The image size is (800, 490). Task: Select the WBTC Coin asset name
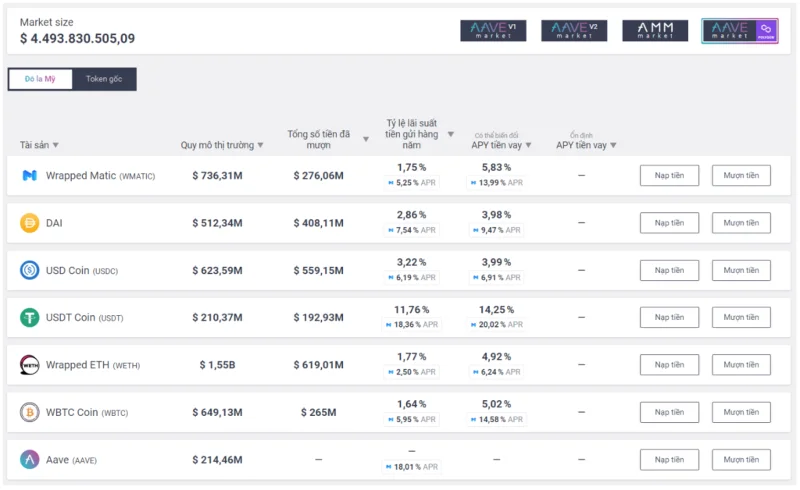click(x=87, y=412)
